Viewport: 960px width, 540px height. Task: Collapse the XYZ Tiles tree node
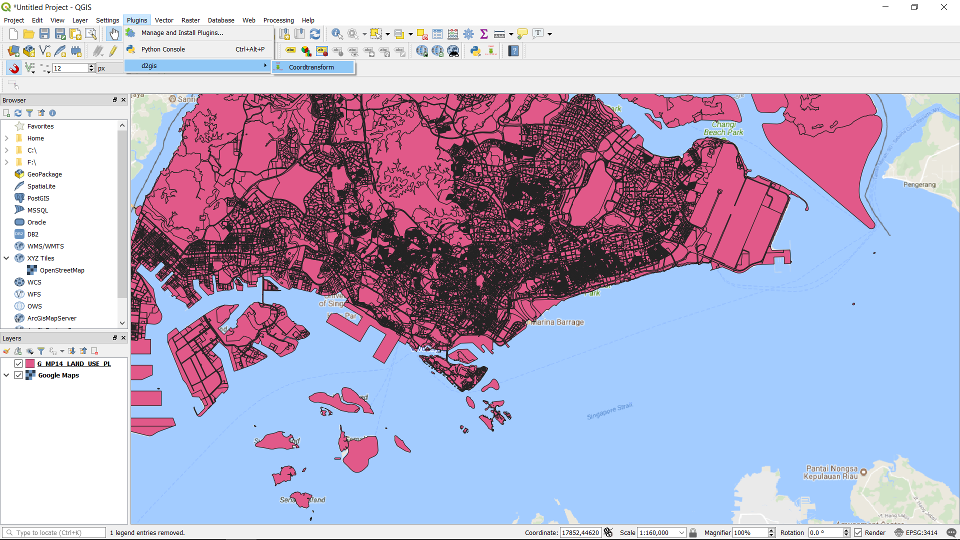(x=7, y=258)
